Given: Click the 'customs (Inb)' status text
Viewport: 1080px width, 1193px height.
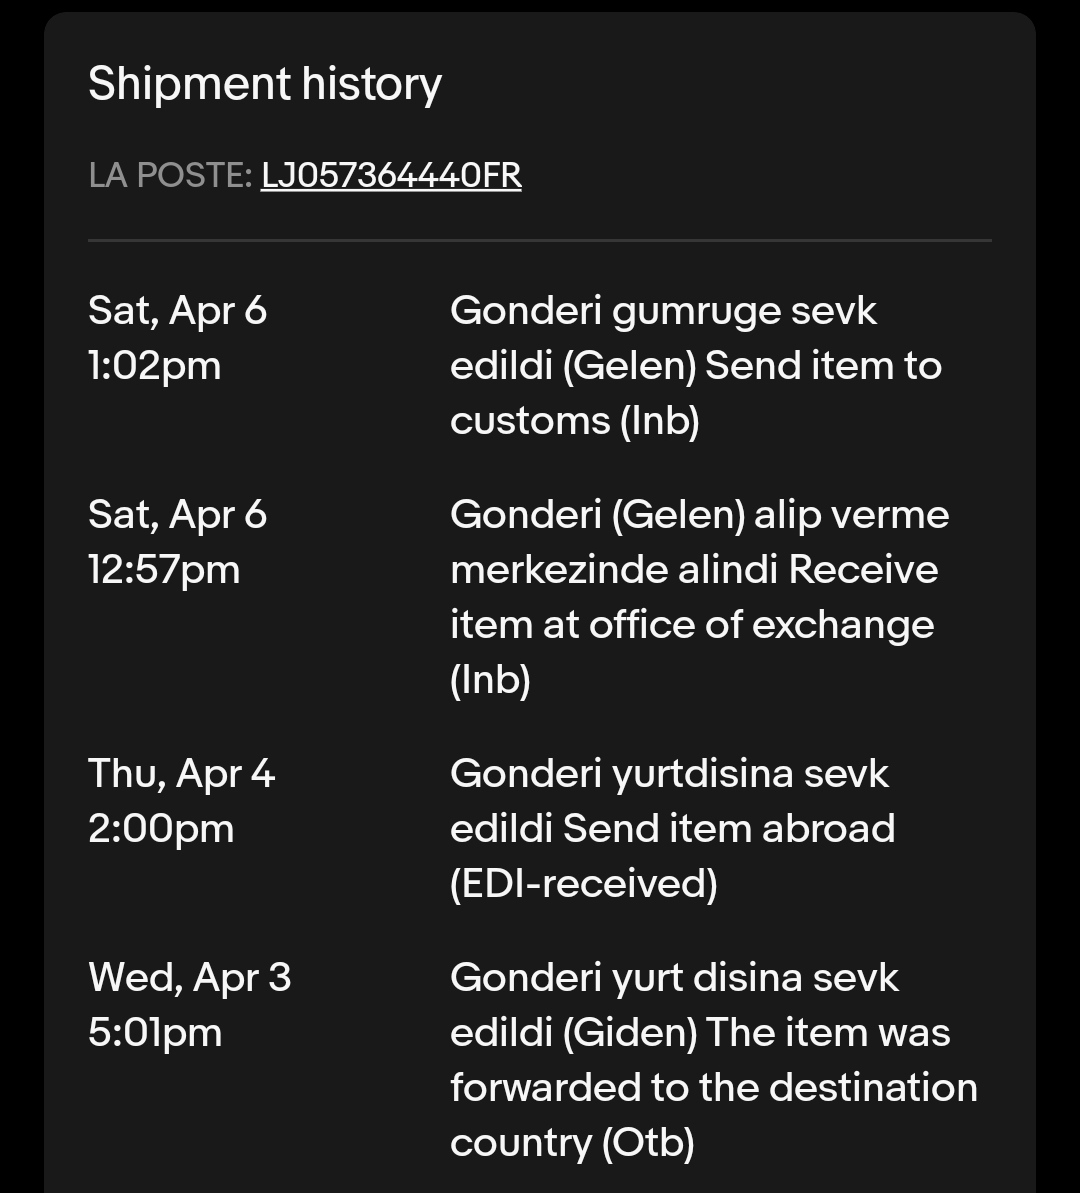Looking at the screenshot, I should (574, 421).
